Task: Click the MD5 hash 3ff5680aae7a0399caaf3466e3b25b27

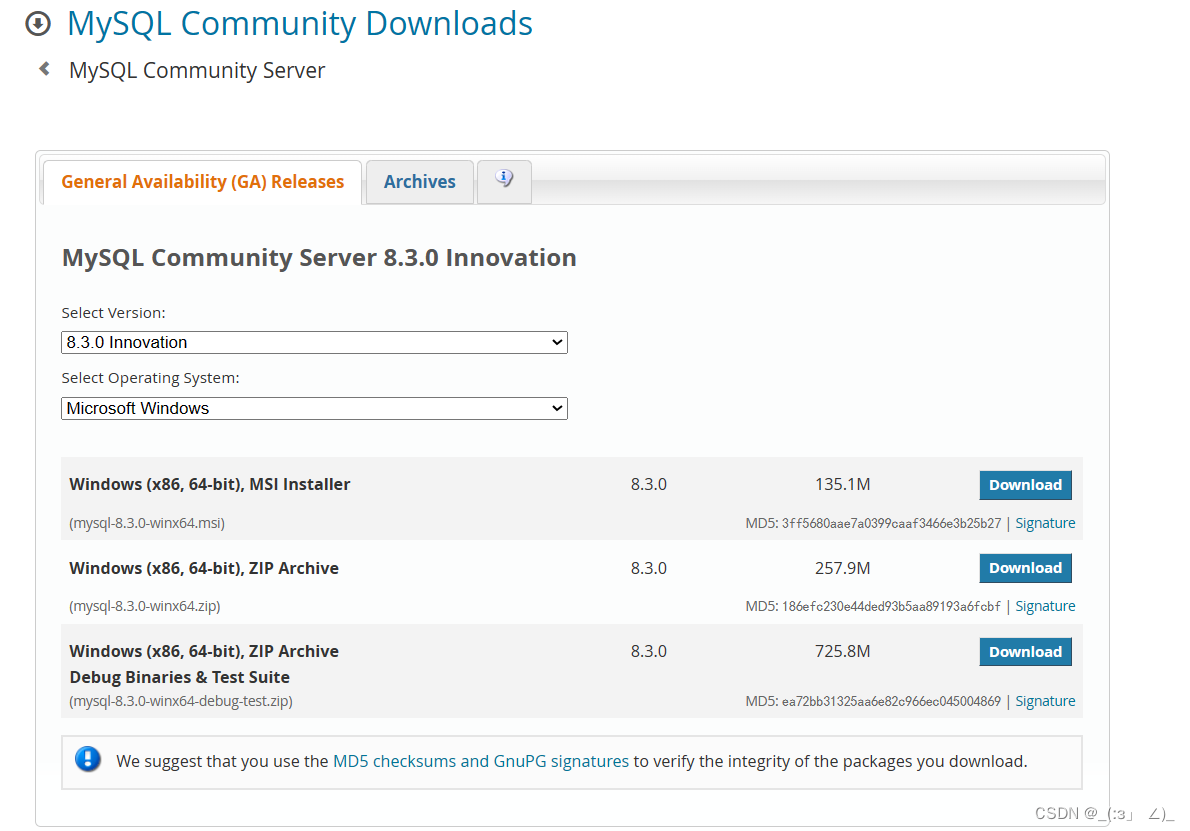Action: (x=891, y=523)
